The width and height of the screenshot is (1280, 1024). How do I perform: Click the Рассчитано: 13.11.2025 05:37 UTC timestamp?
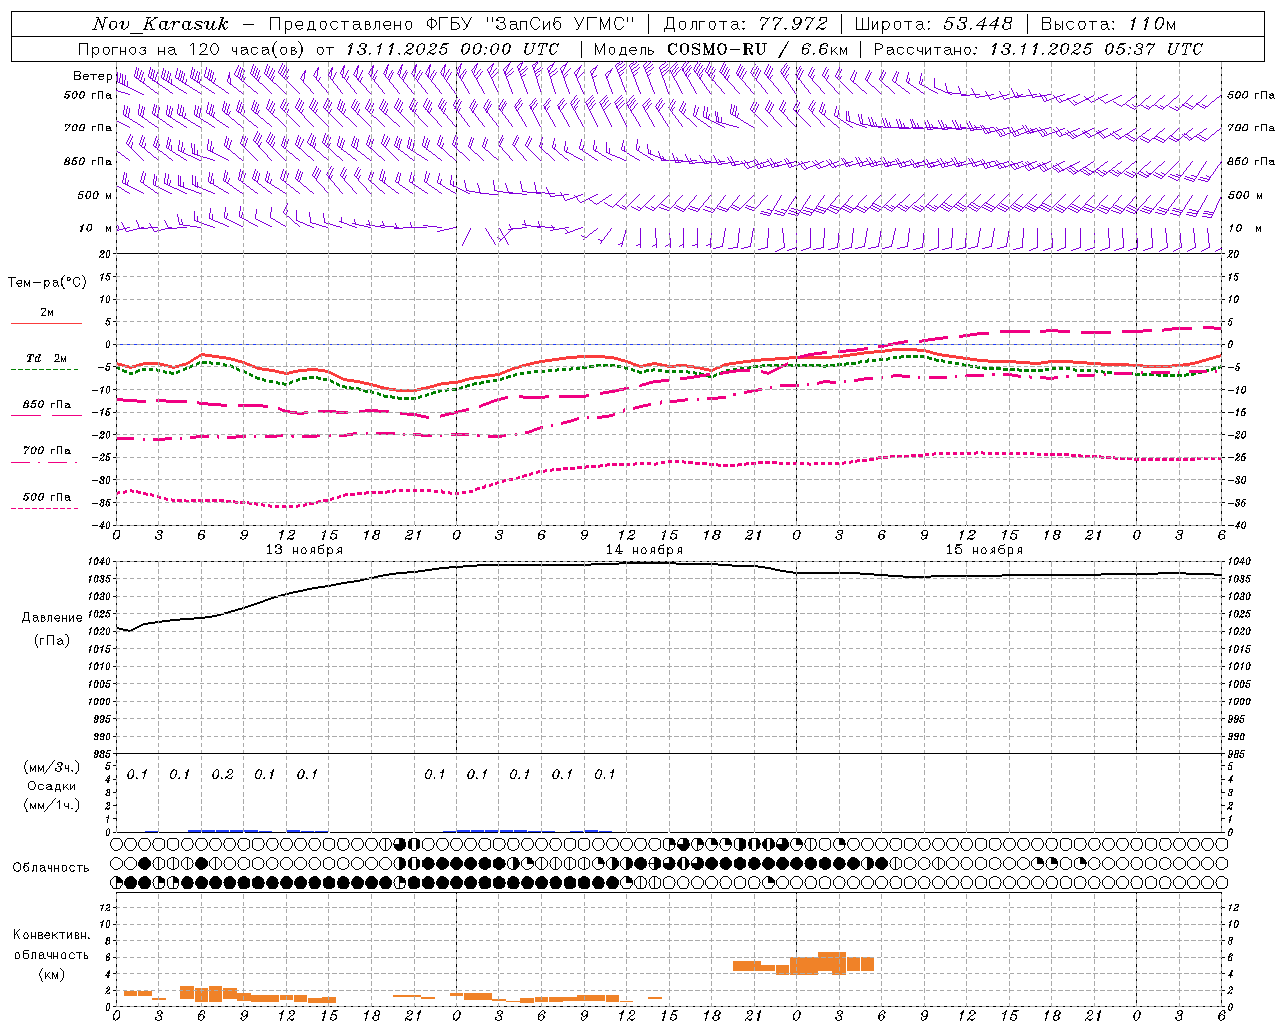[x=1038, y=49]
